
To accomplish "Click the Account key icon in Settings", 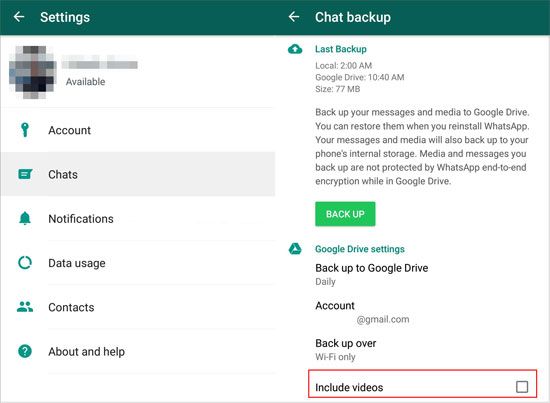I will click(x=25, y=130).
